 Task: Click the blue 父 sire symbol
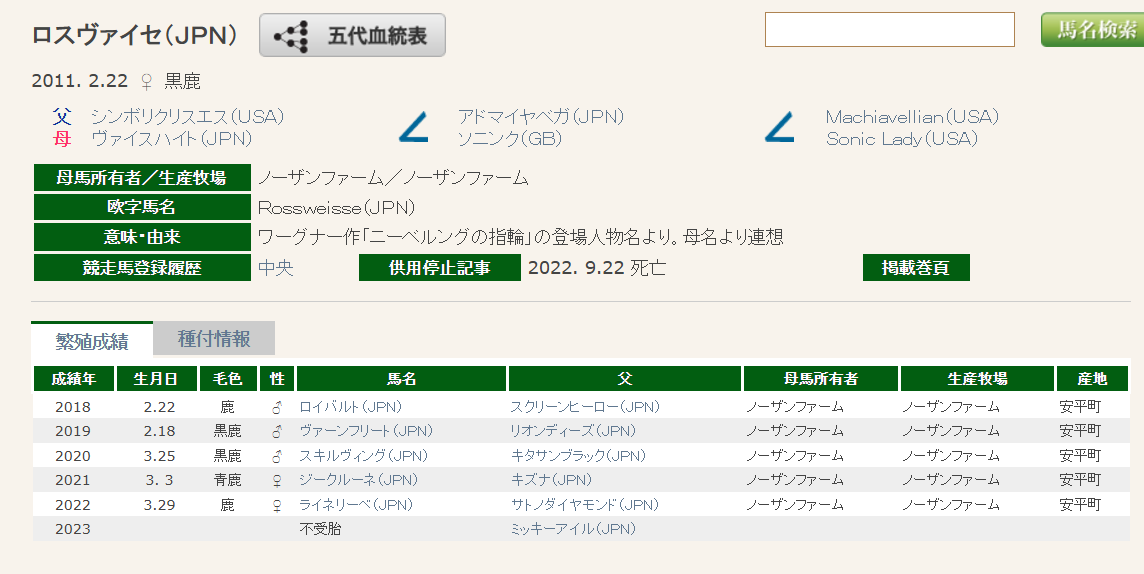tap(62, 117)
